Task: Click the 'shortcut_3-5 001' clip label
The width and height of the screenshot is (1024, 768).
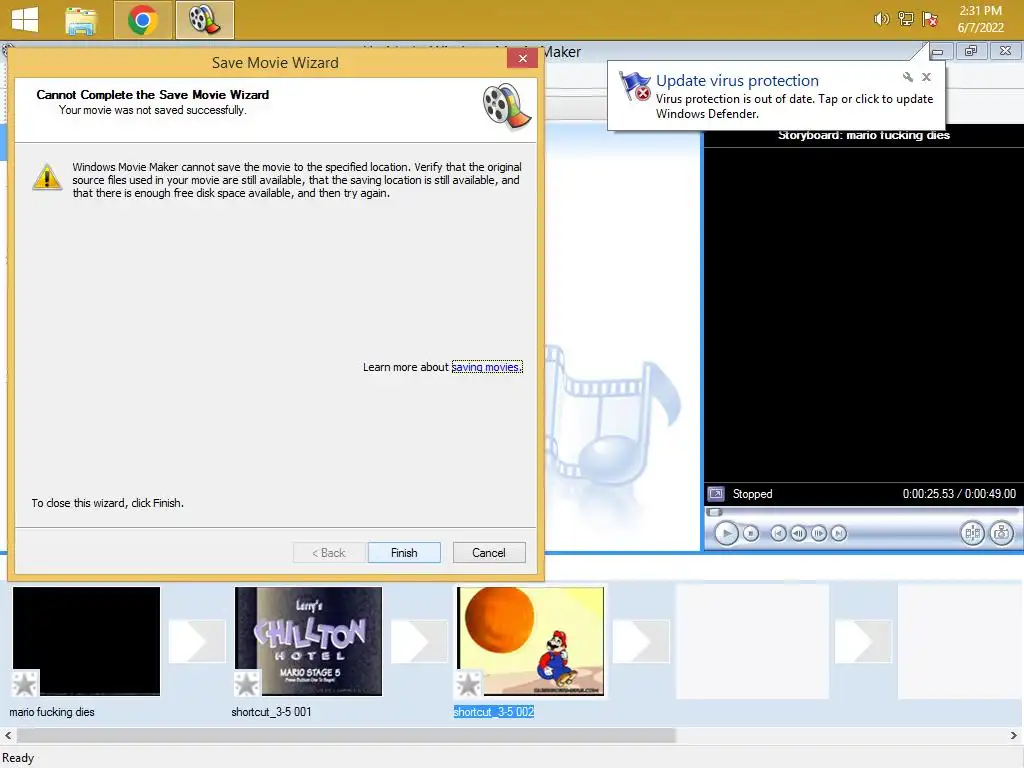Action: coord(271,712)
